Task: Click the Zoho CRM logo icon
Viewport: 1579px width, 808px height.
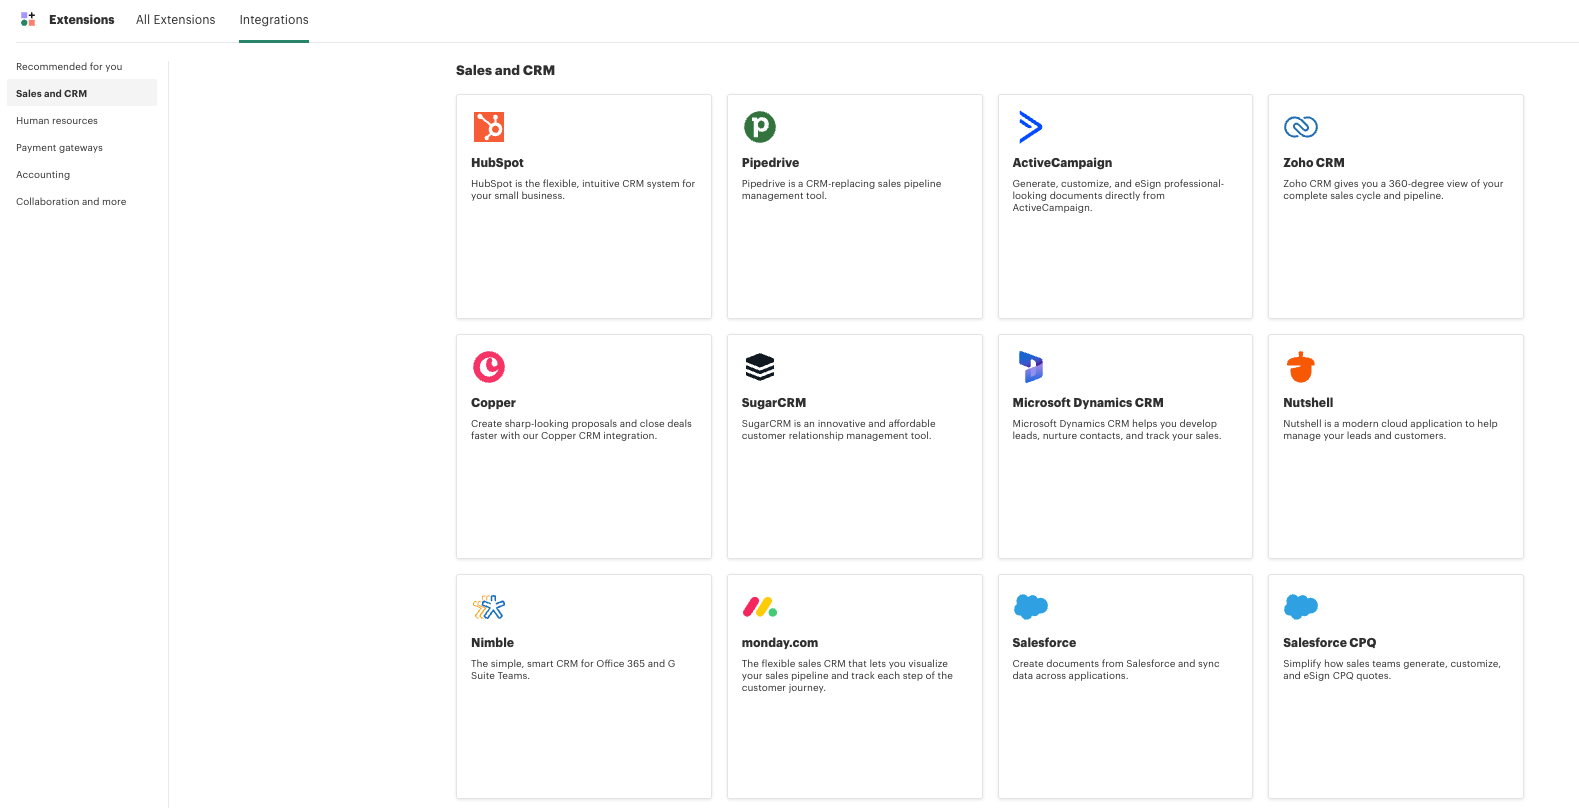Action: point(1300,127)
